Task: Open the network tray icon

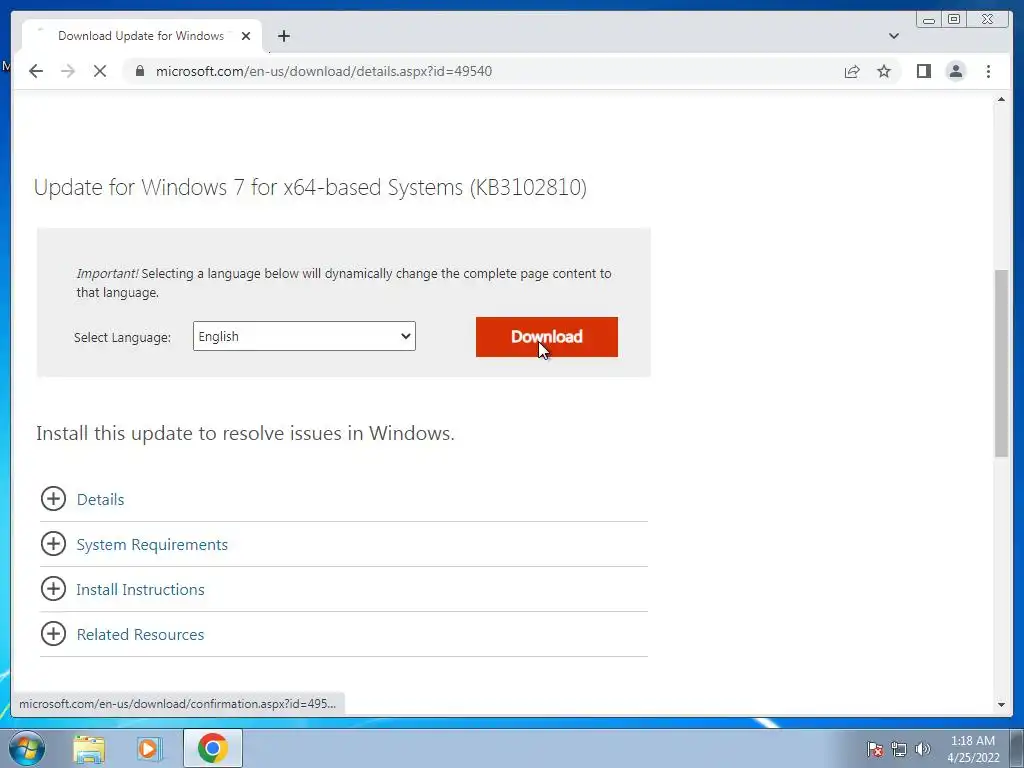Action: coord(899,749)
